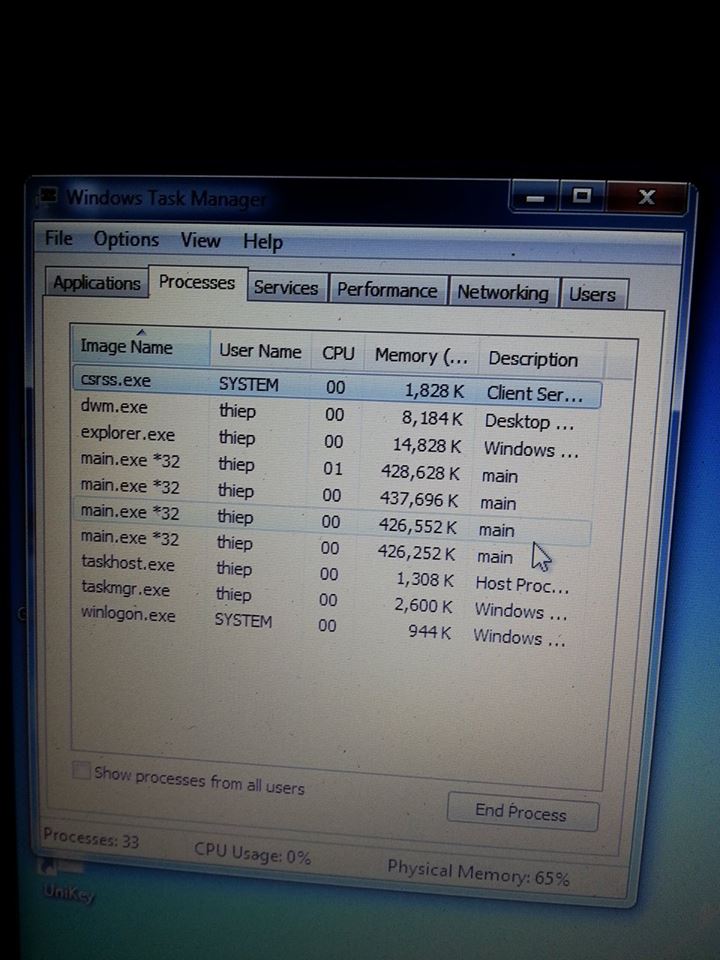Open the File menu
Screen dimensions: 720x960
tap(59, 239)
